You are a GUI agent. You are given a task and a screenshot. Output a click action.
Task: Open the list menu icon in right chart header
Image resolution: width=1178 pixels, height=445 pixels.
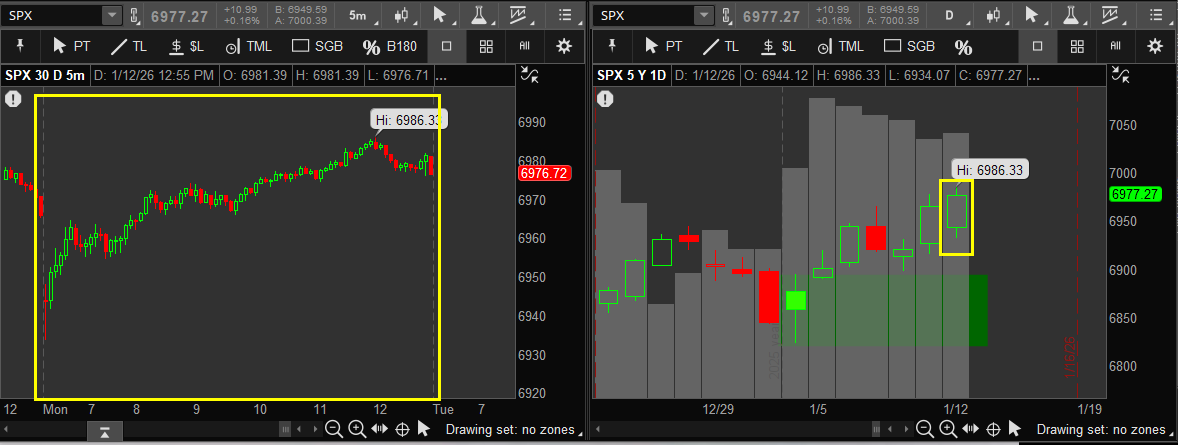[x=1153, y=16]
